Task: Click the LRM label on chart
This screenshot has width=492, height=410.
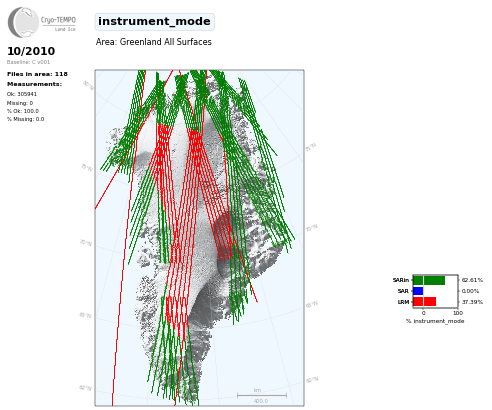Action: point(403,302)
